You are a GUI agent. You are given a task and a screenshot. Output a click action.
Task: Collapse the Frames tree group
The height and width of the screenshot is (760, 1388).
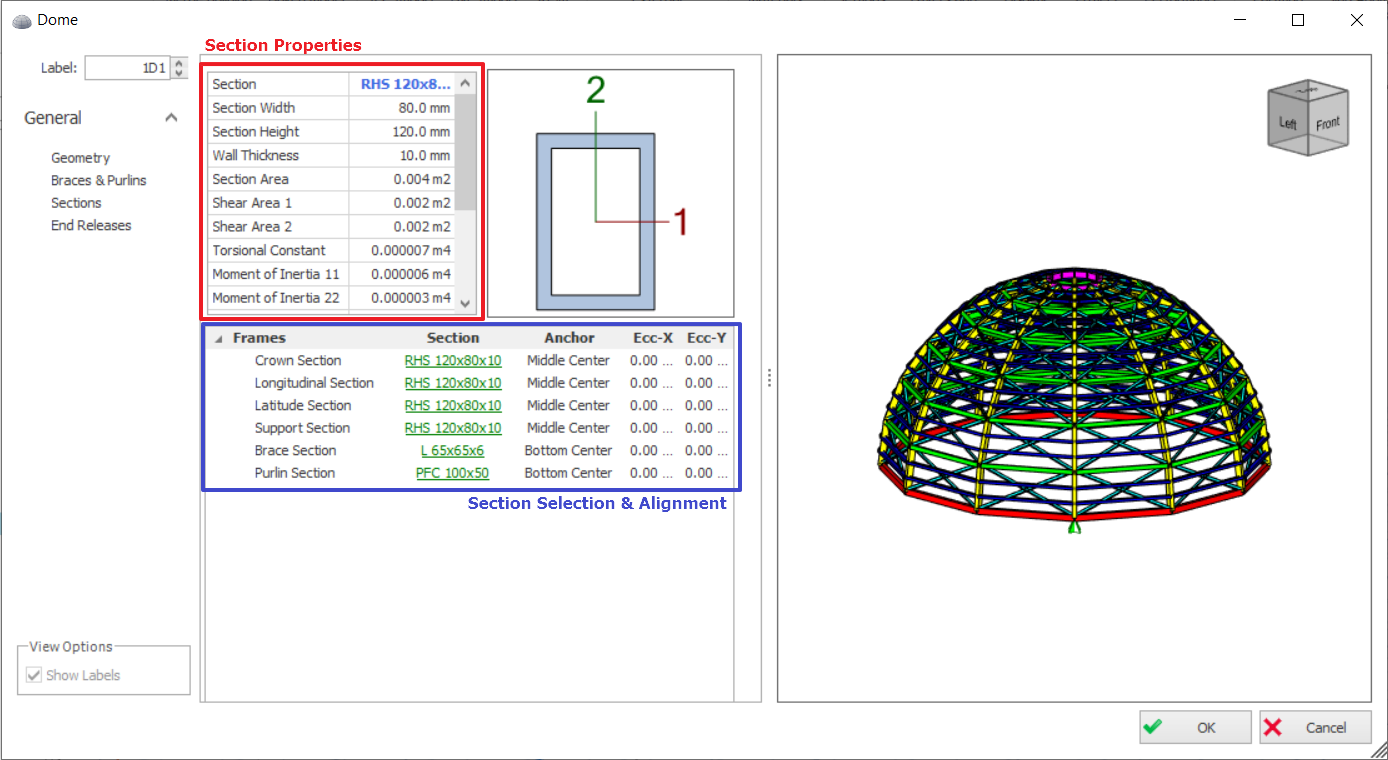(219, 339)
